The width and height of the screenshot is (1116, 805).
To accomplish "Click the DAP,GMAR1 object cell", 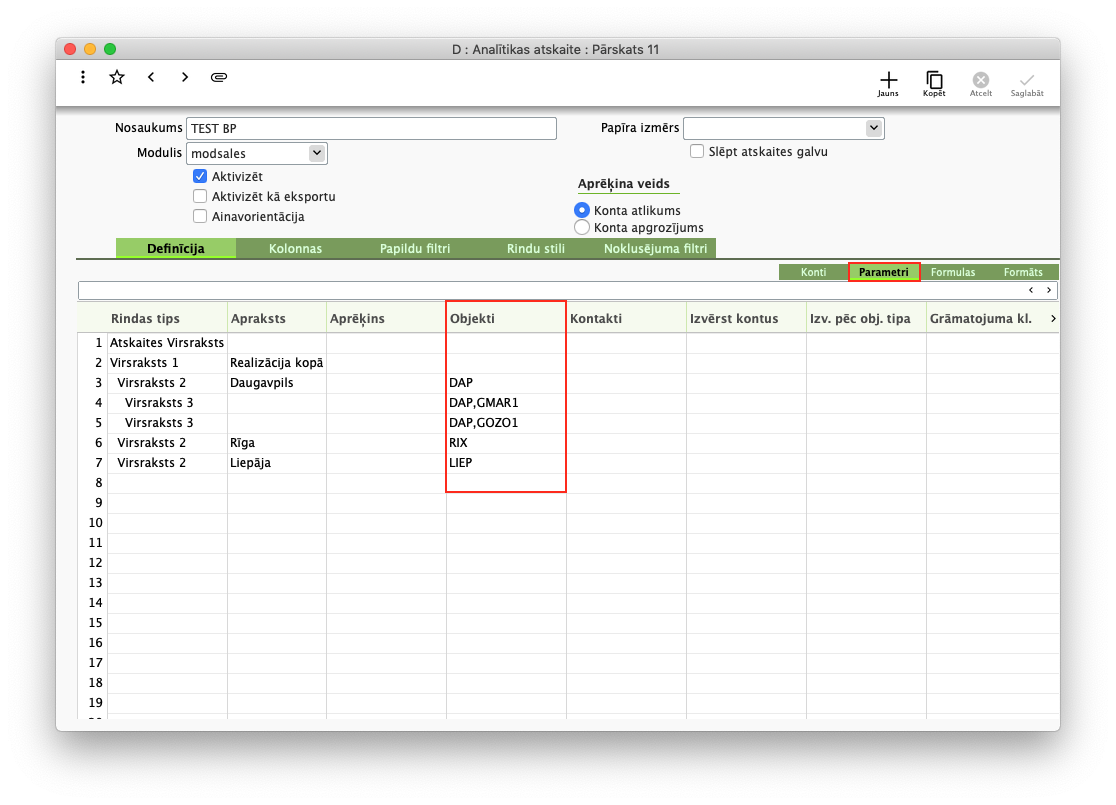I will tap(506, 402).
